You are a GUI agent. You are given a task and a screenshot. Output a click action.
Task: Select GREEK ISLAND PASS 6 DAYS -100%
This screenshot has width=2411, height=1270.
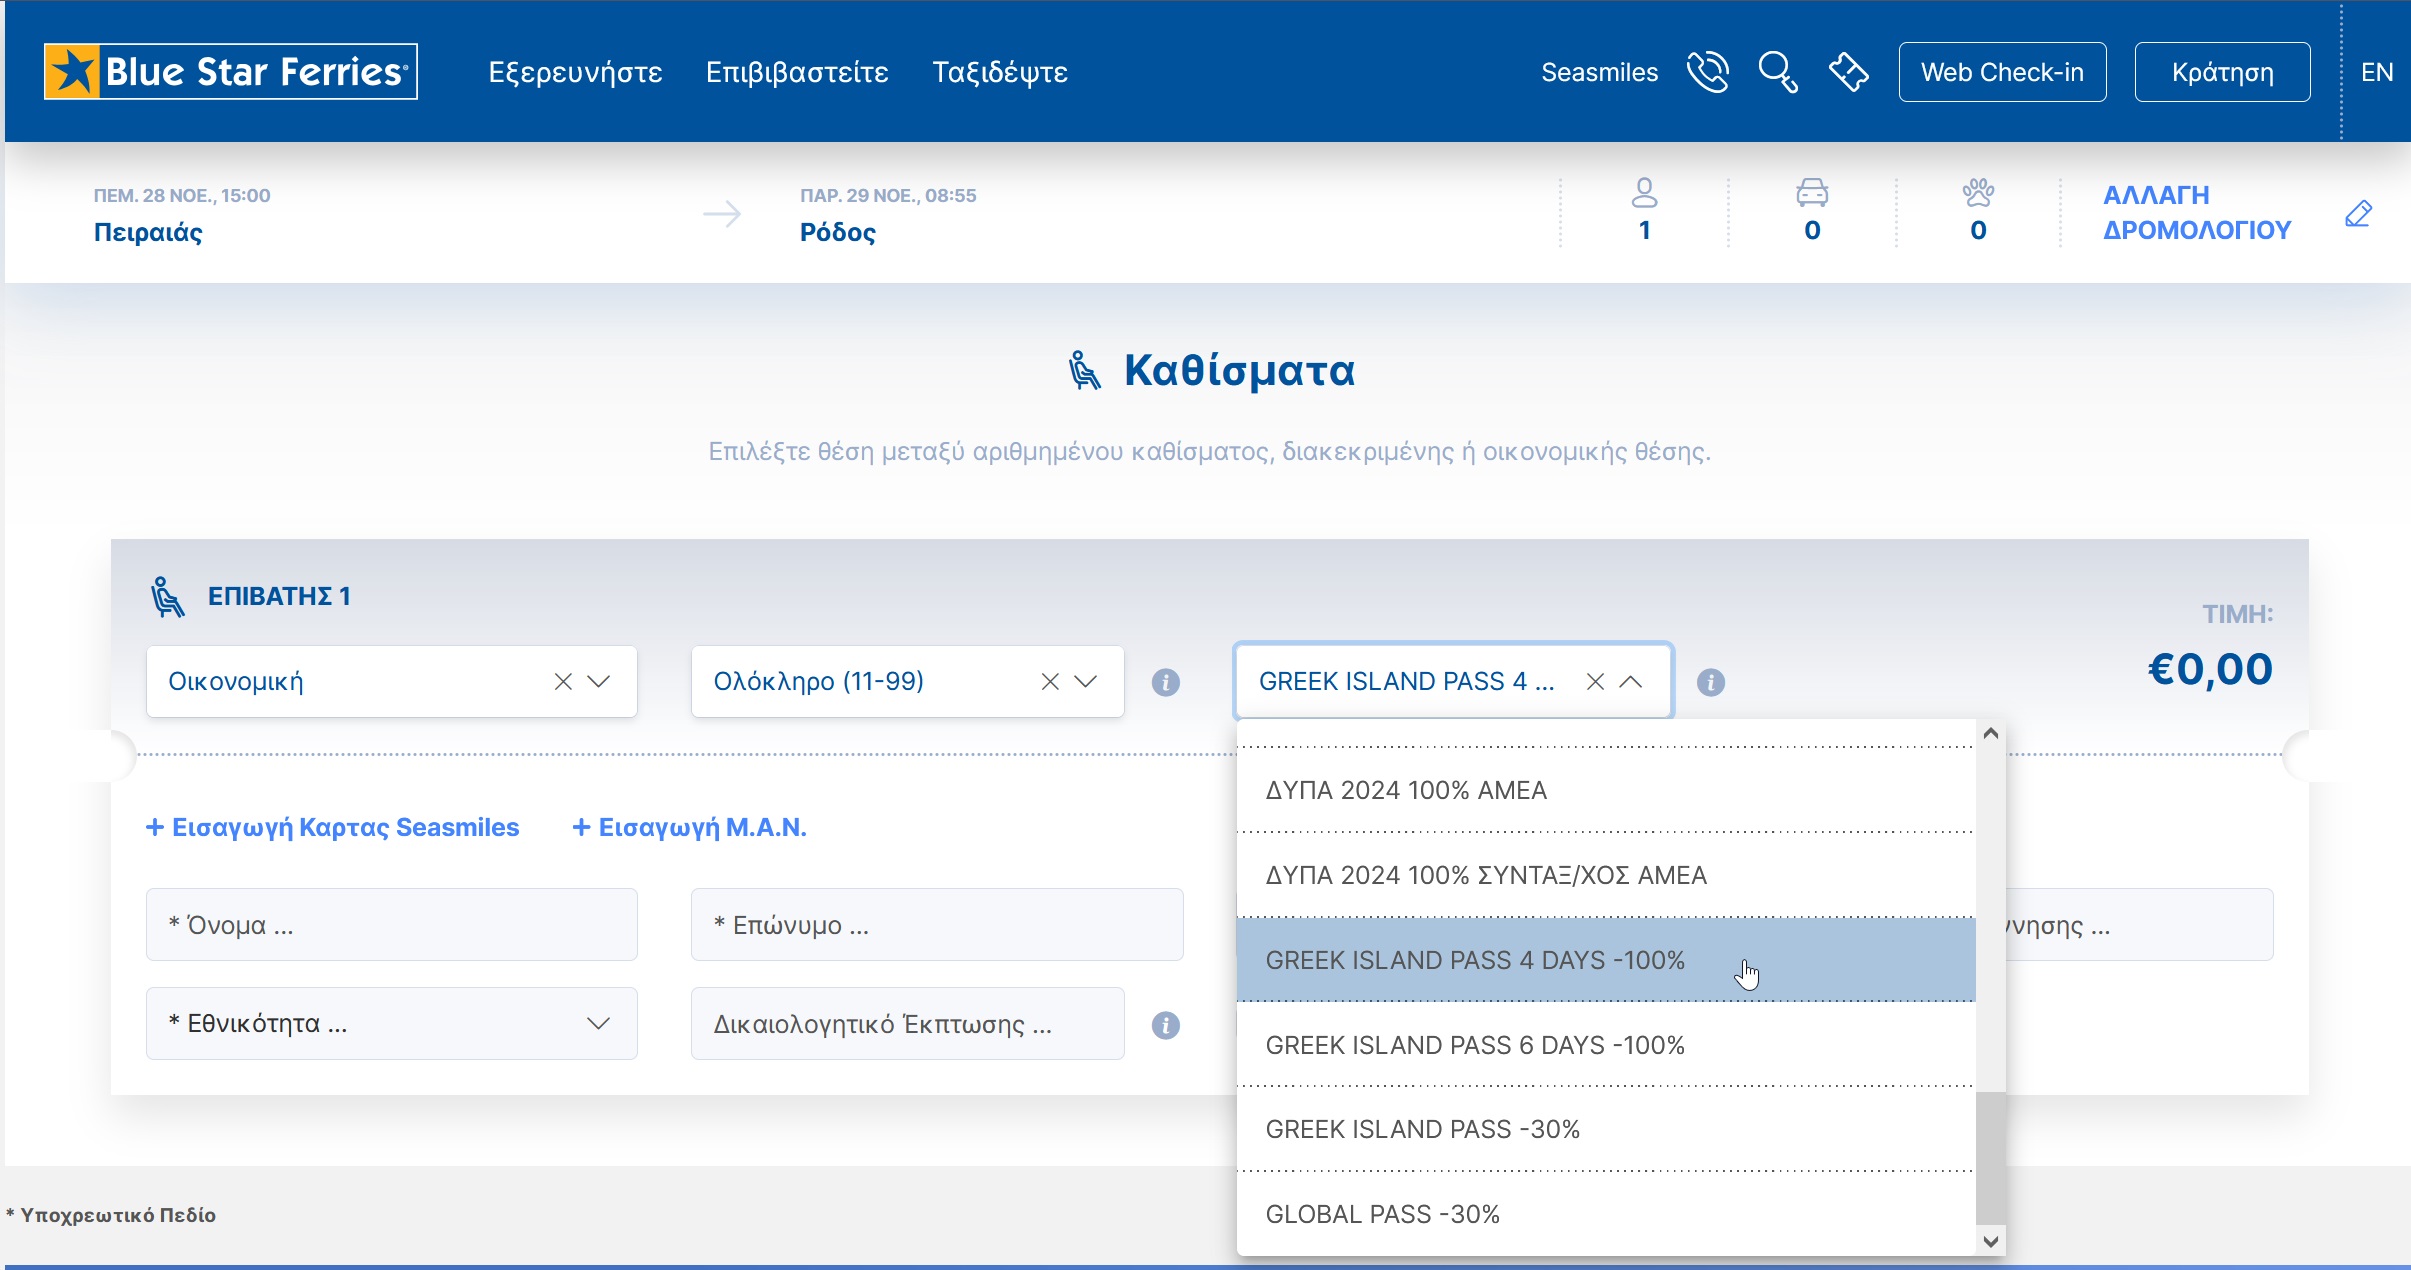click(1606, 1045)
